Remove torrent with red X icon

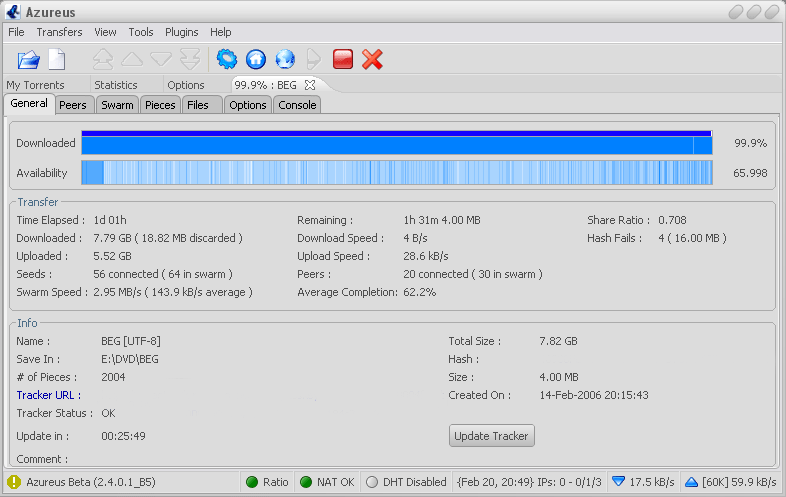(372, 59)
